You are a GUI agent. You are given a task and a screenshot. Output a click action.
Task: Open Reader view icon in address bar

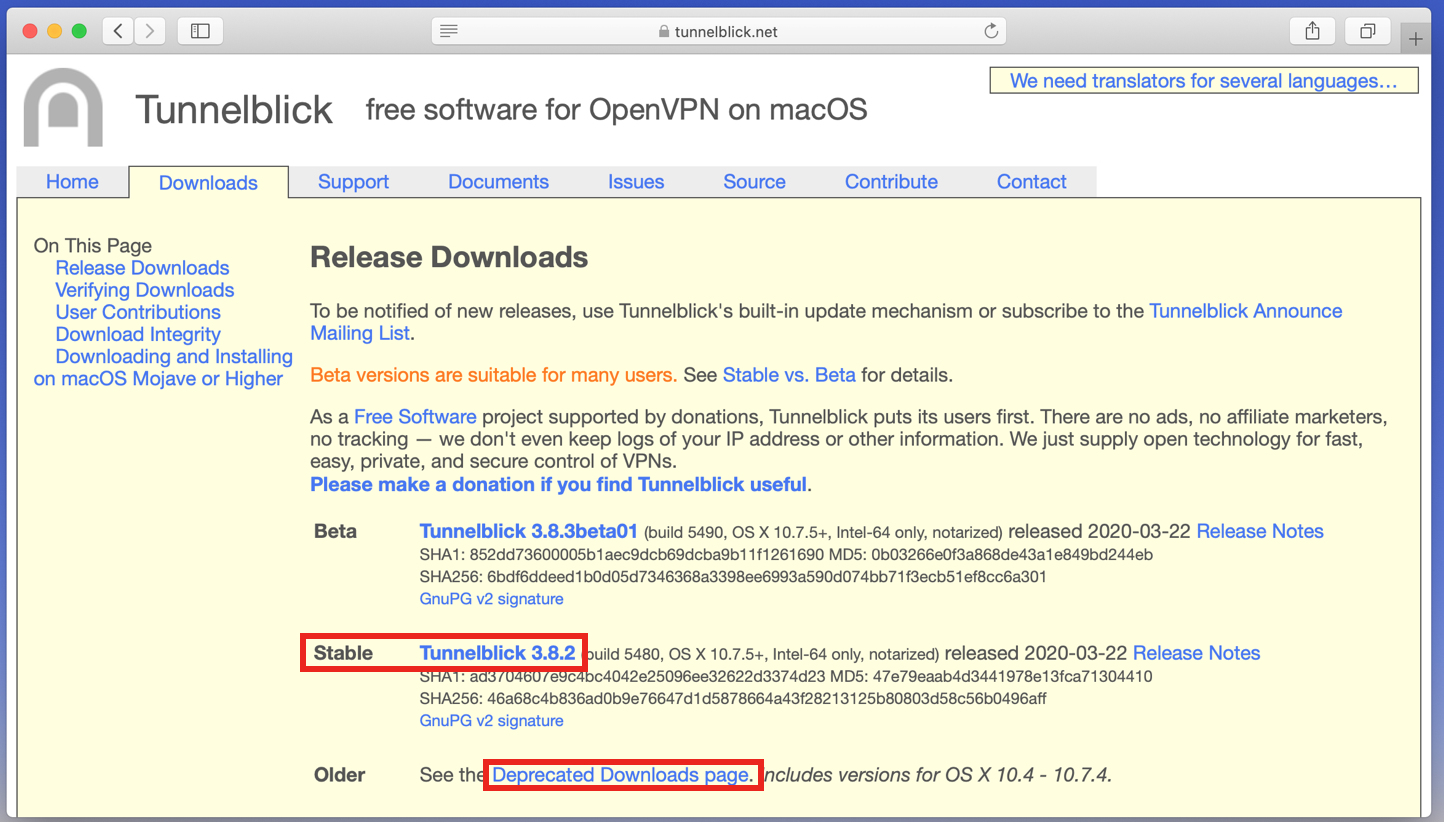[449, 31]
